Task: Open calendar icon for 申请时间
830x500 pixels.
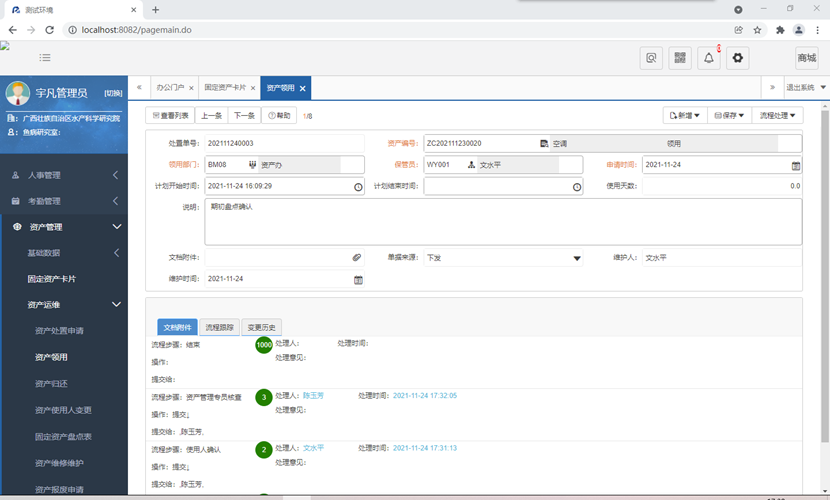Action: coord(796,166)
